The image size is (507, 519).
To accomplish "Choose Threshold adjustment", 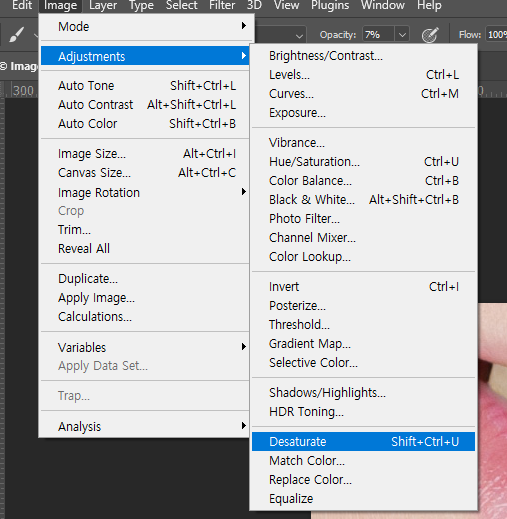I will click(363, 325).
